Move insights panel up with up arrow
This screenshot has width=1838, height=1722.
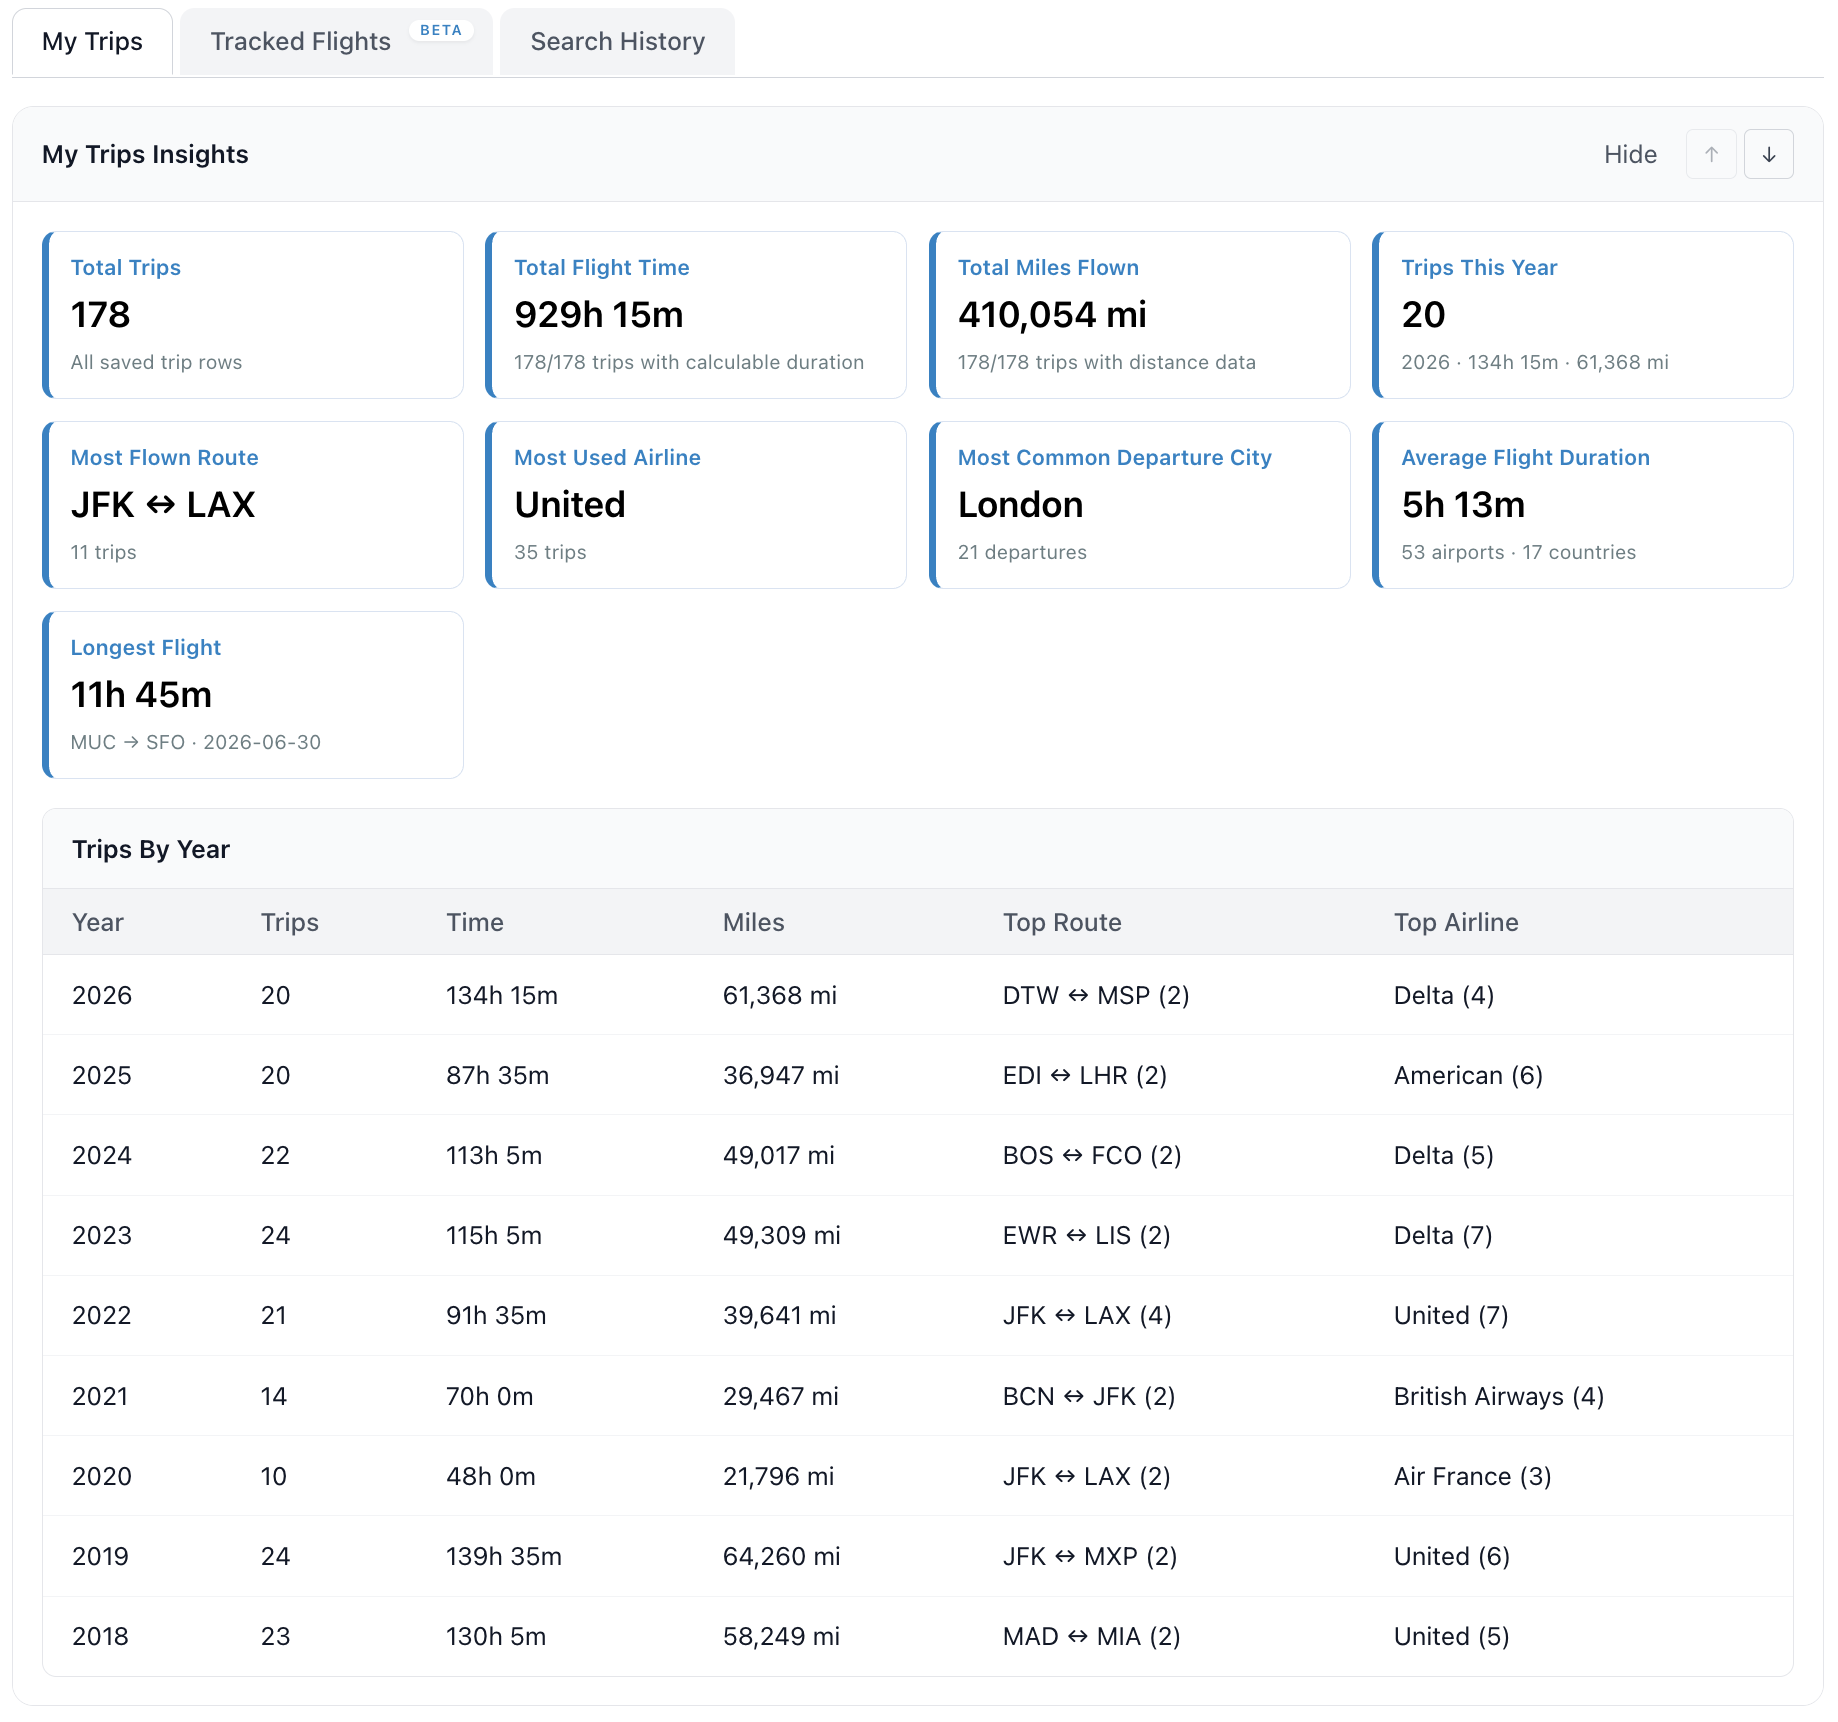pos(1711,155)
